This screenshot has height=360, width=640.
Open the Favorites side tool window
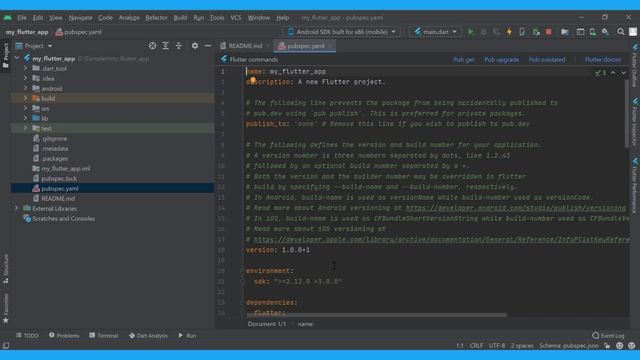(6, 308)
